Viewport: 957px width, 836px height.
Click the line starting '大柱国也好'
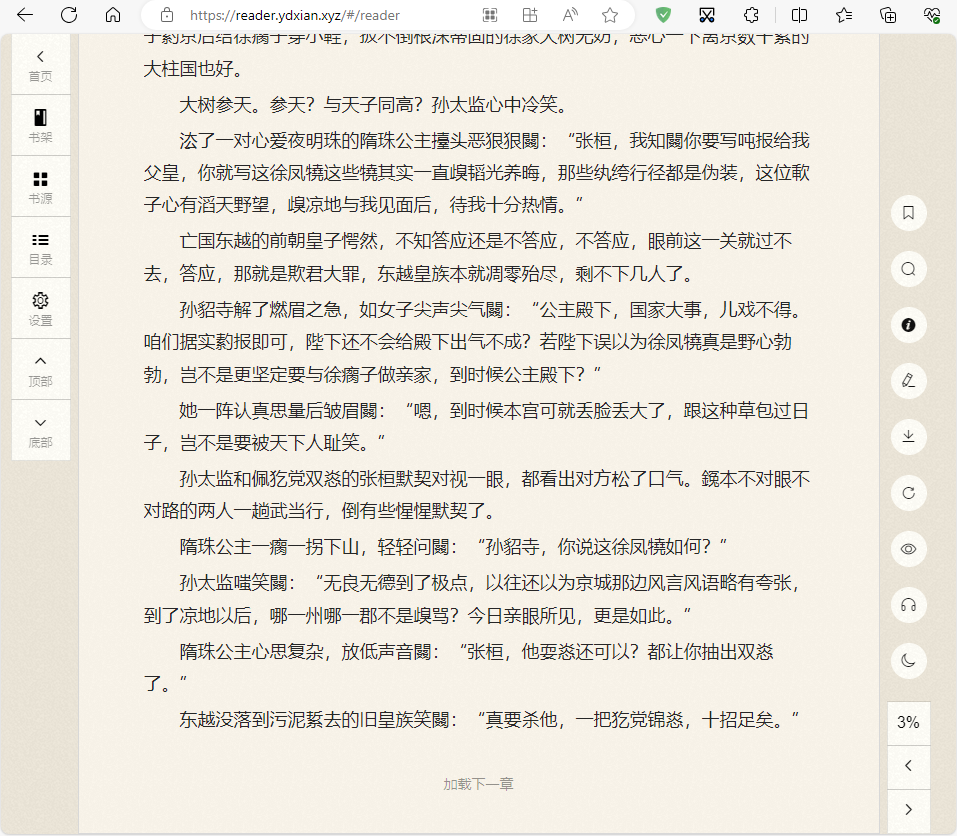pos(193,69)
